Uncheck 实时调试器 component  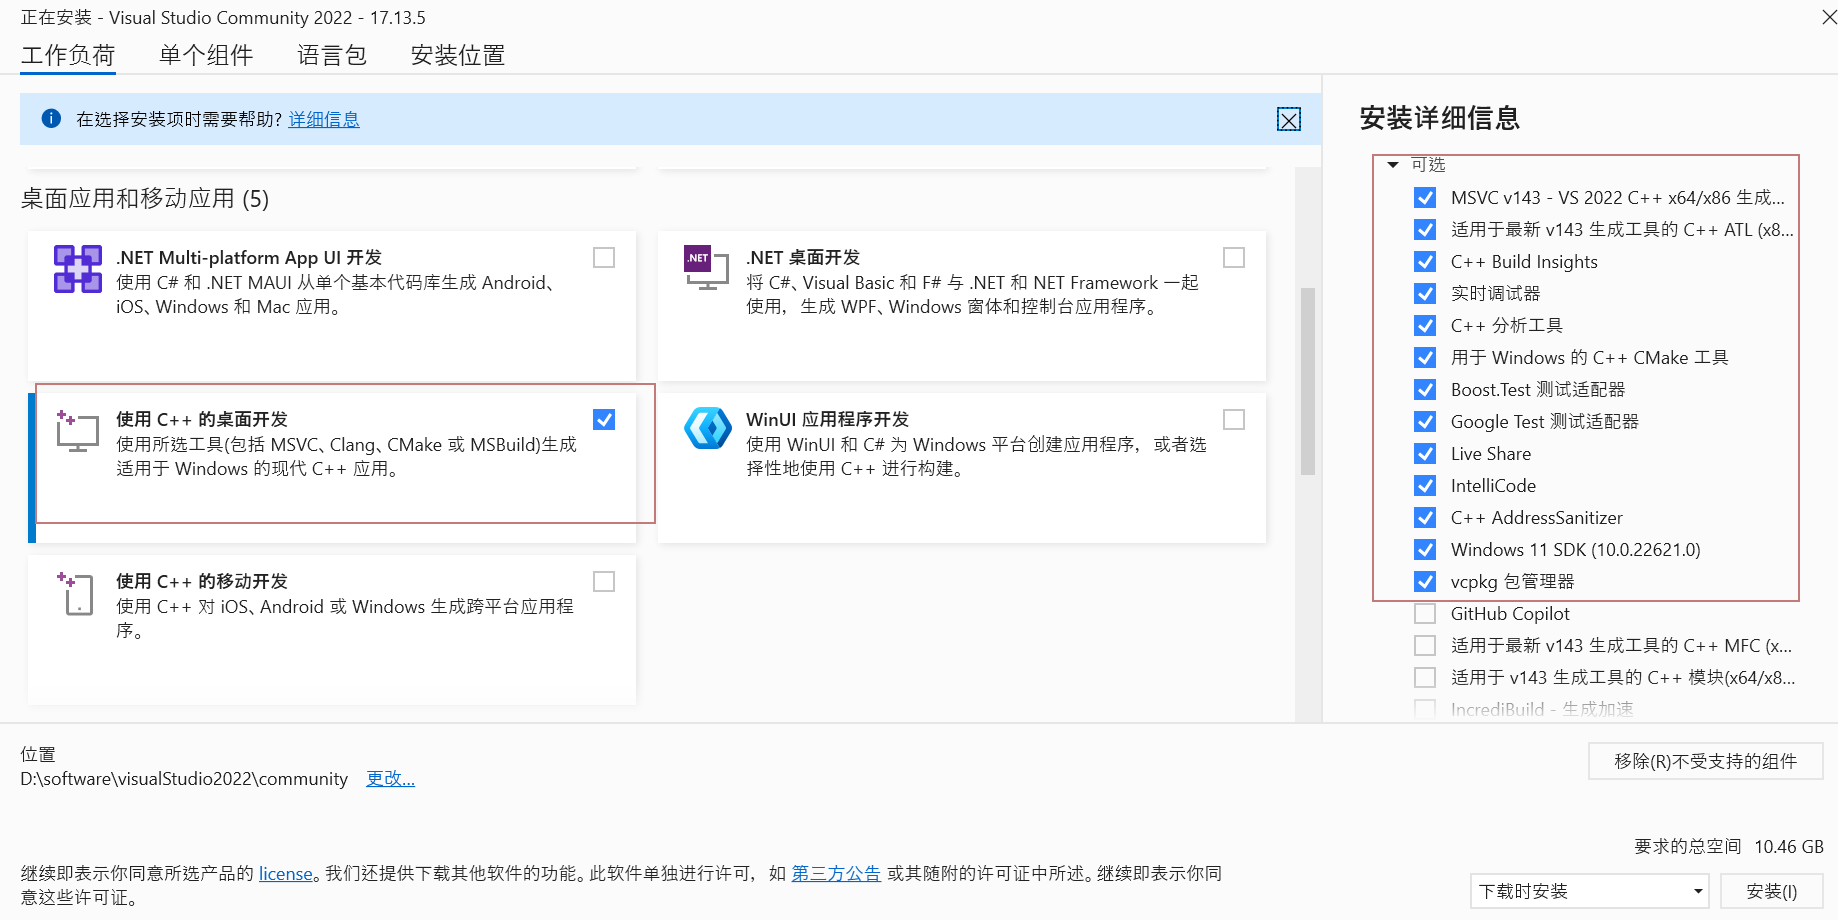tap(1425, 294)
